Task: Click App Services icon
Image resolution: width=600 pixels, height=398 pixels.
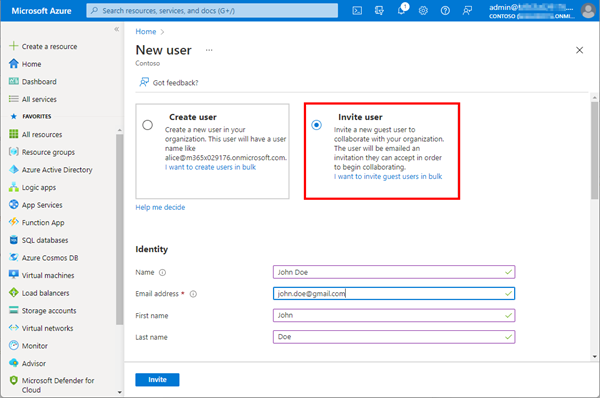Action: point(13,205)
